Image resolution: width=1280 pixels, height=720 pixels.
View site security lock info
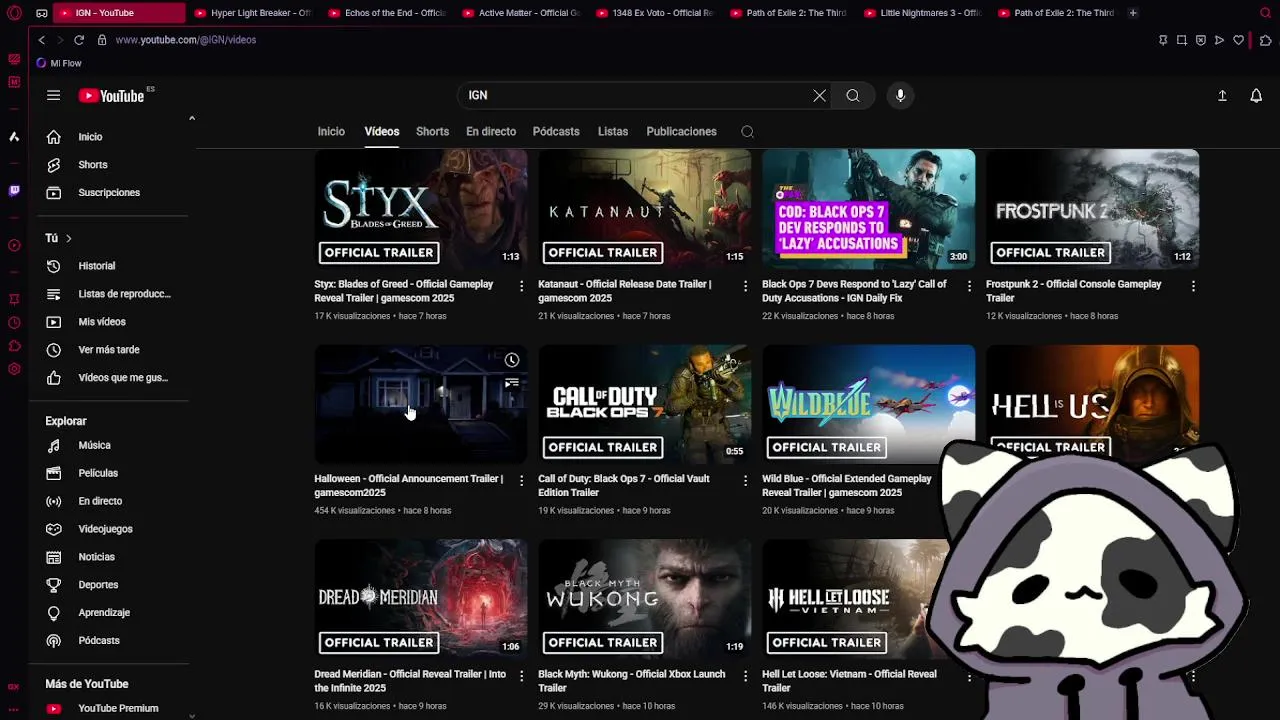(104, 40)
